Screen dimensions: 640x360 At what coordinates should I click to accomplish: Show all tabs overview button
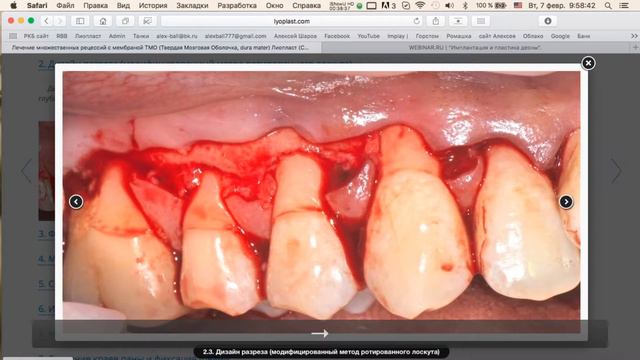[x=125, y=21]
